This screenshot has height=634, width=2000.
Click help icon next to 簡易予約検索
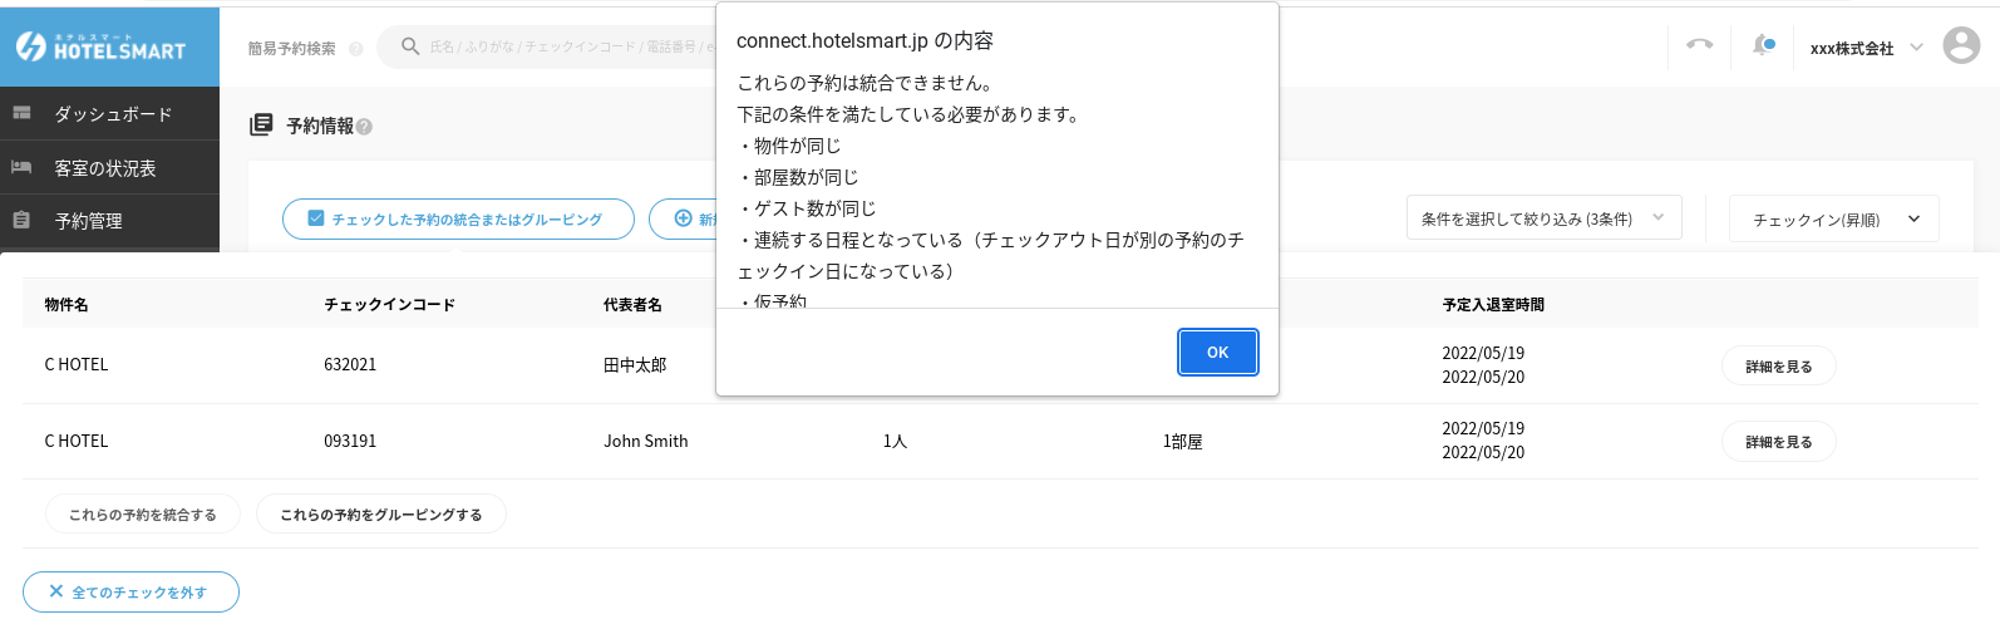tap(356, 49)
